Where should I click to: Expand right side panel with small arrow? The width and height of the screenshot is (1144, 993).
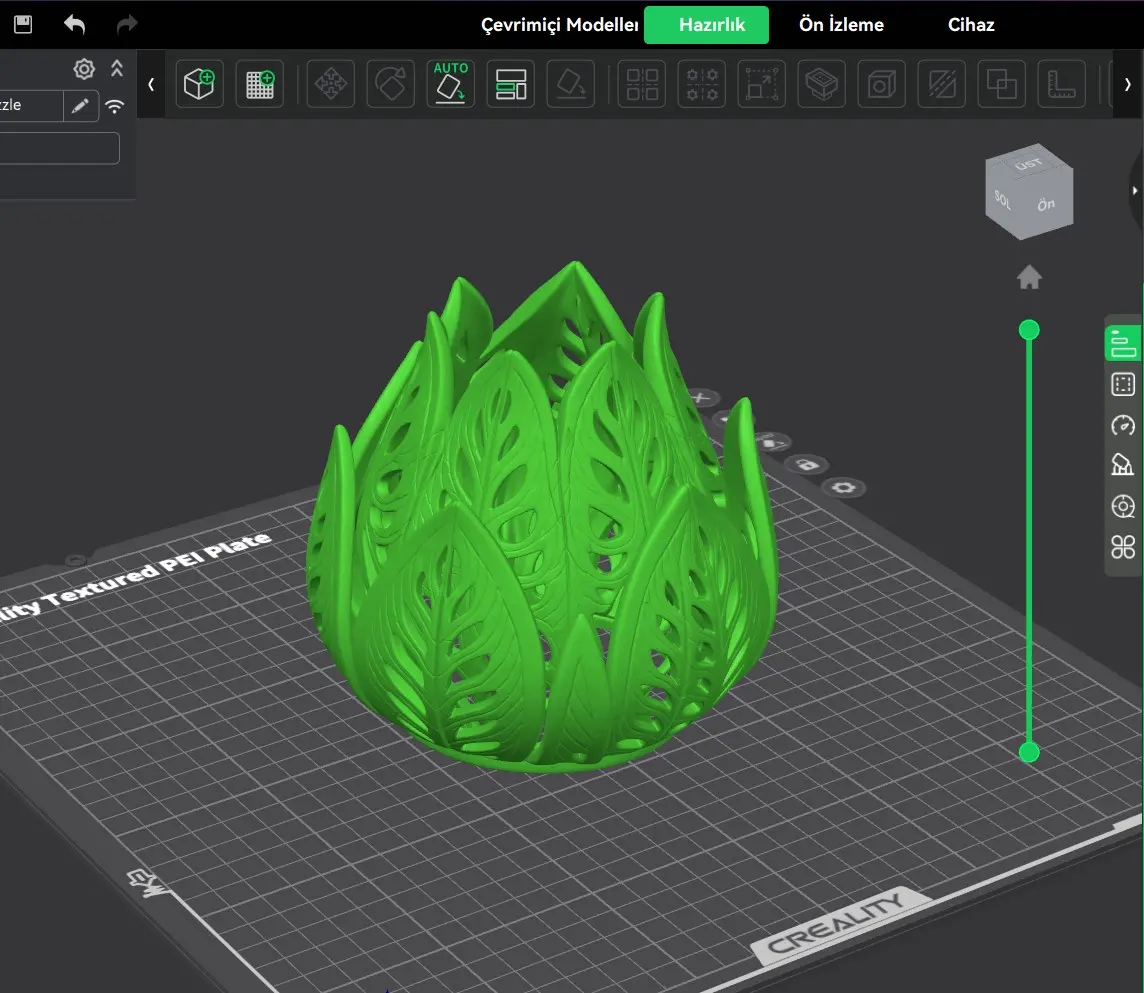pyautogui.click(x=1135, y=190)
